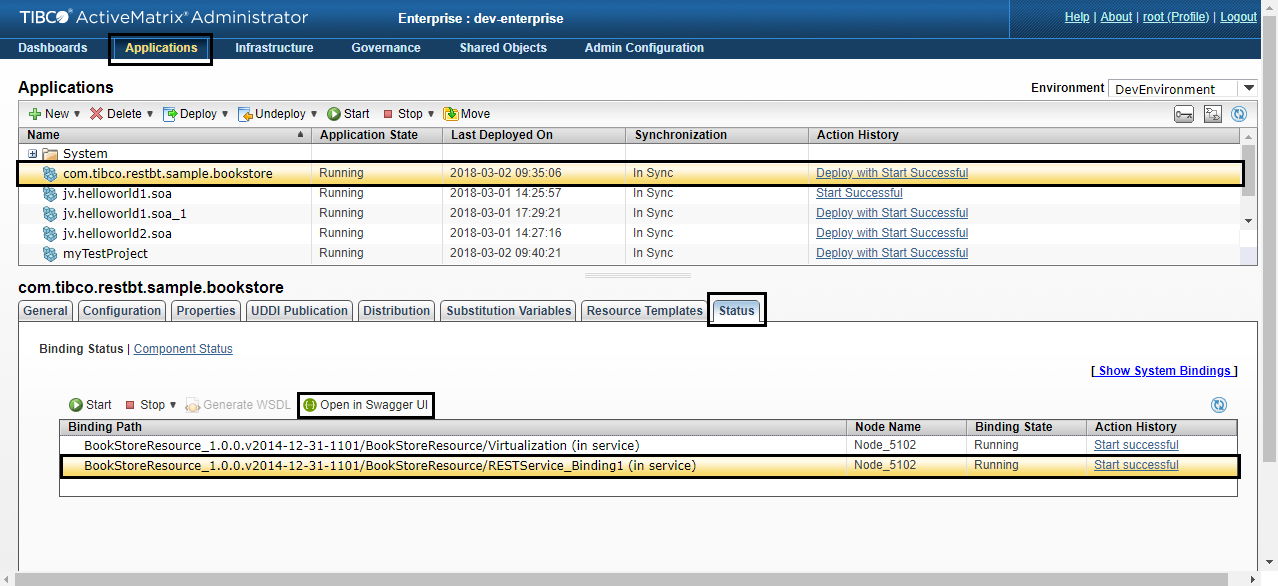The width and height of the screenshot is (1278, 586).
Task: Start the selected application
Action: (x=348, y=114)
